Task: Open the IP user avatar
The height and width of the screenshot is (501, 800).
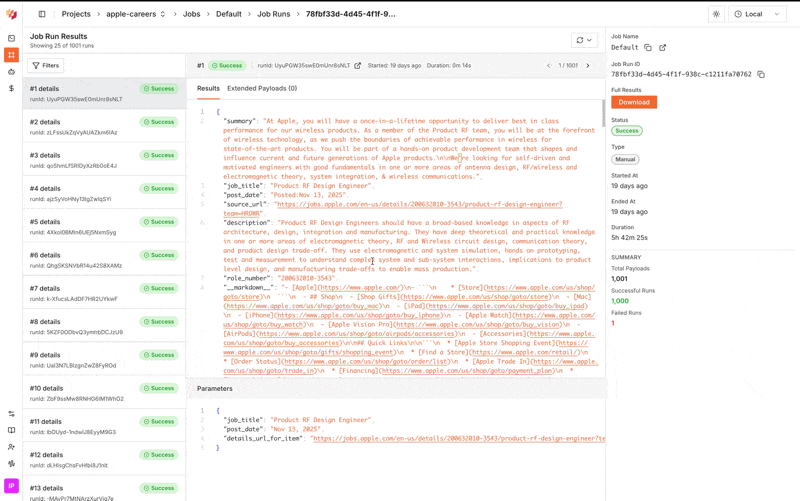Action: click(11, 486)
